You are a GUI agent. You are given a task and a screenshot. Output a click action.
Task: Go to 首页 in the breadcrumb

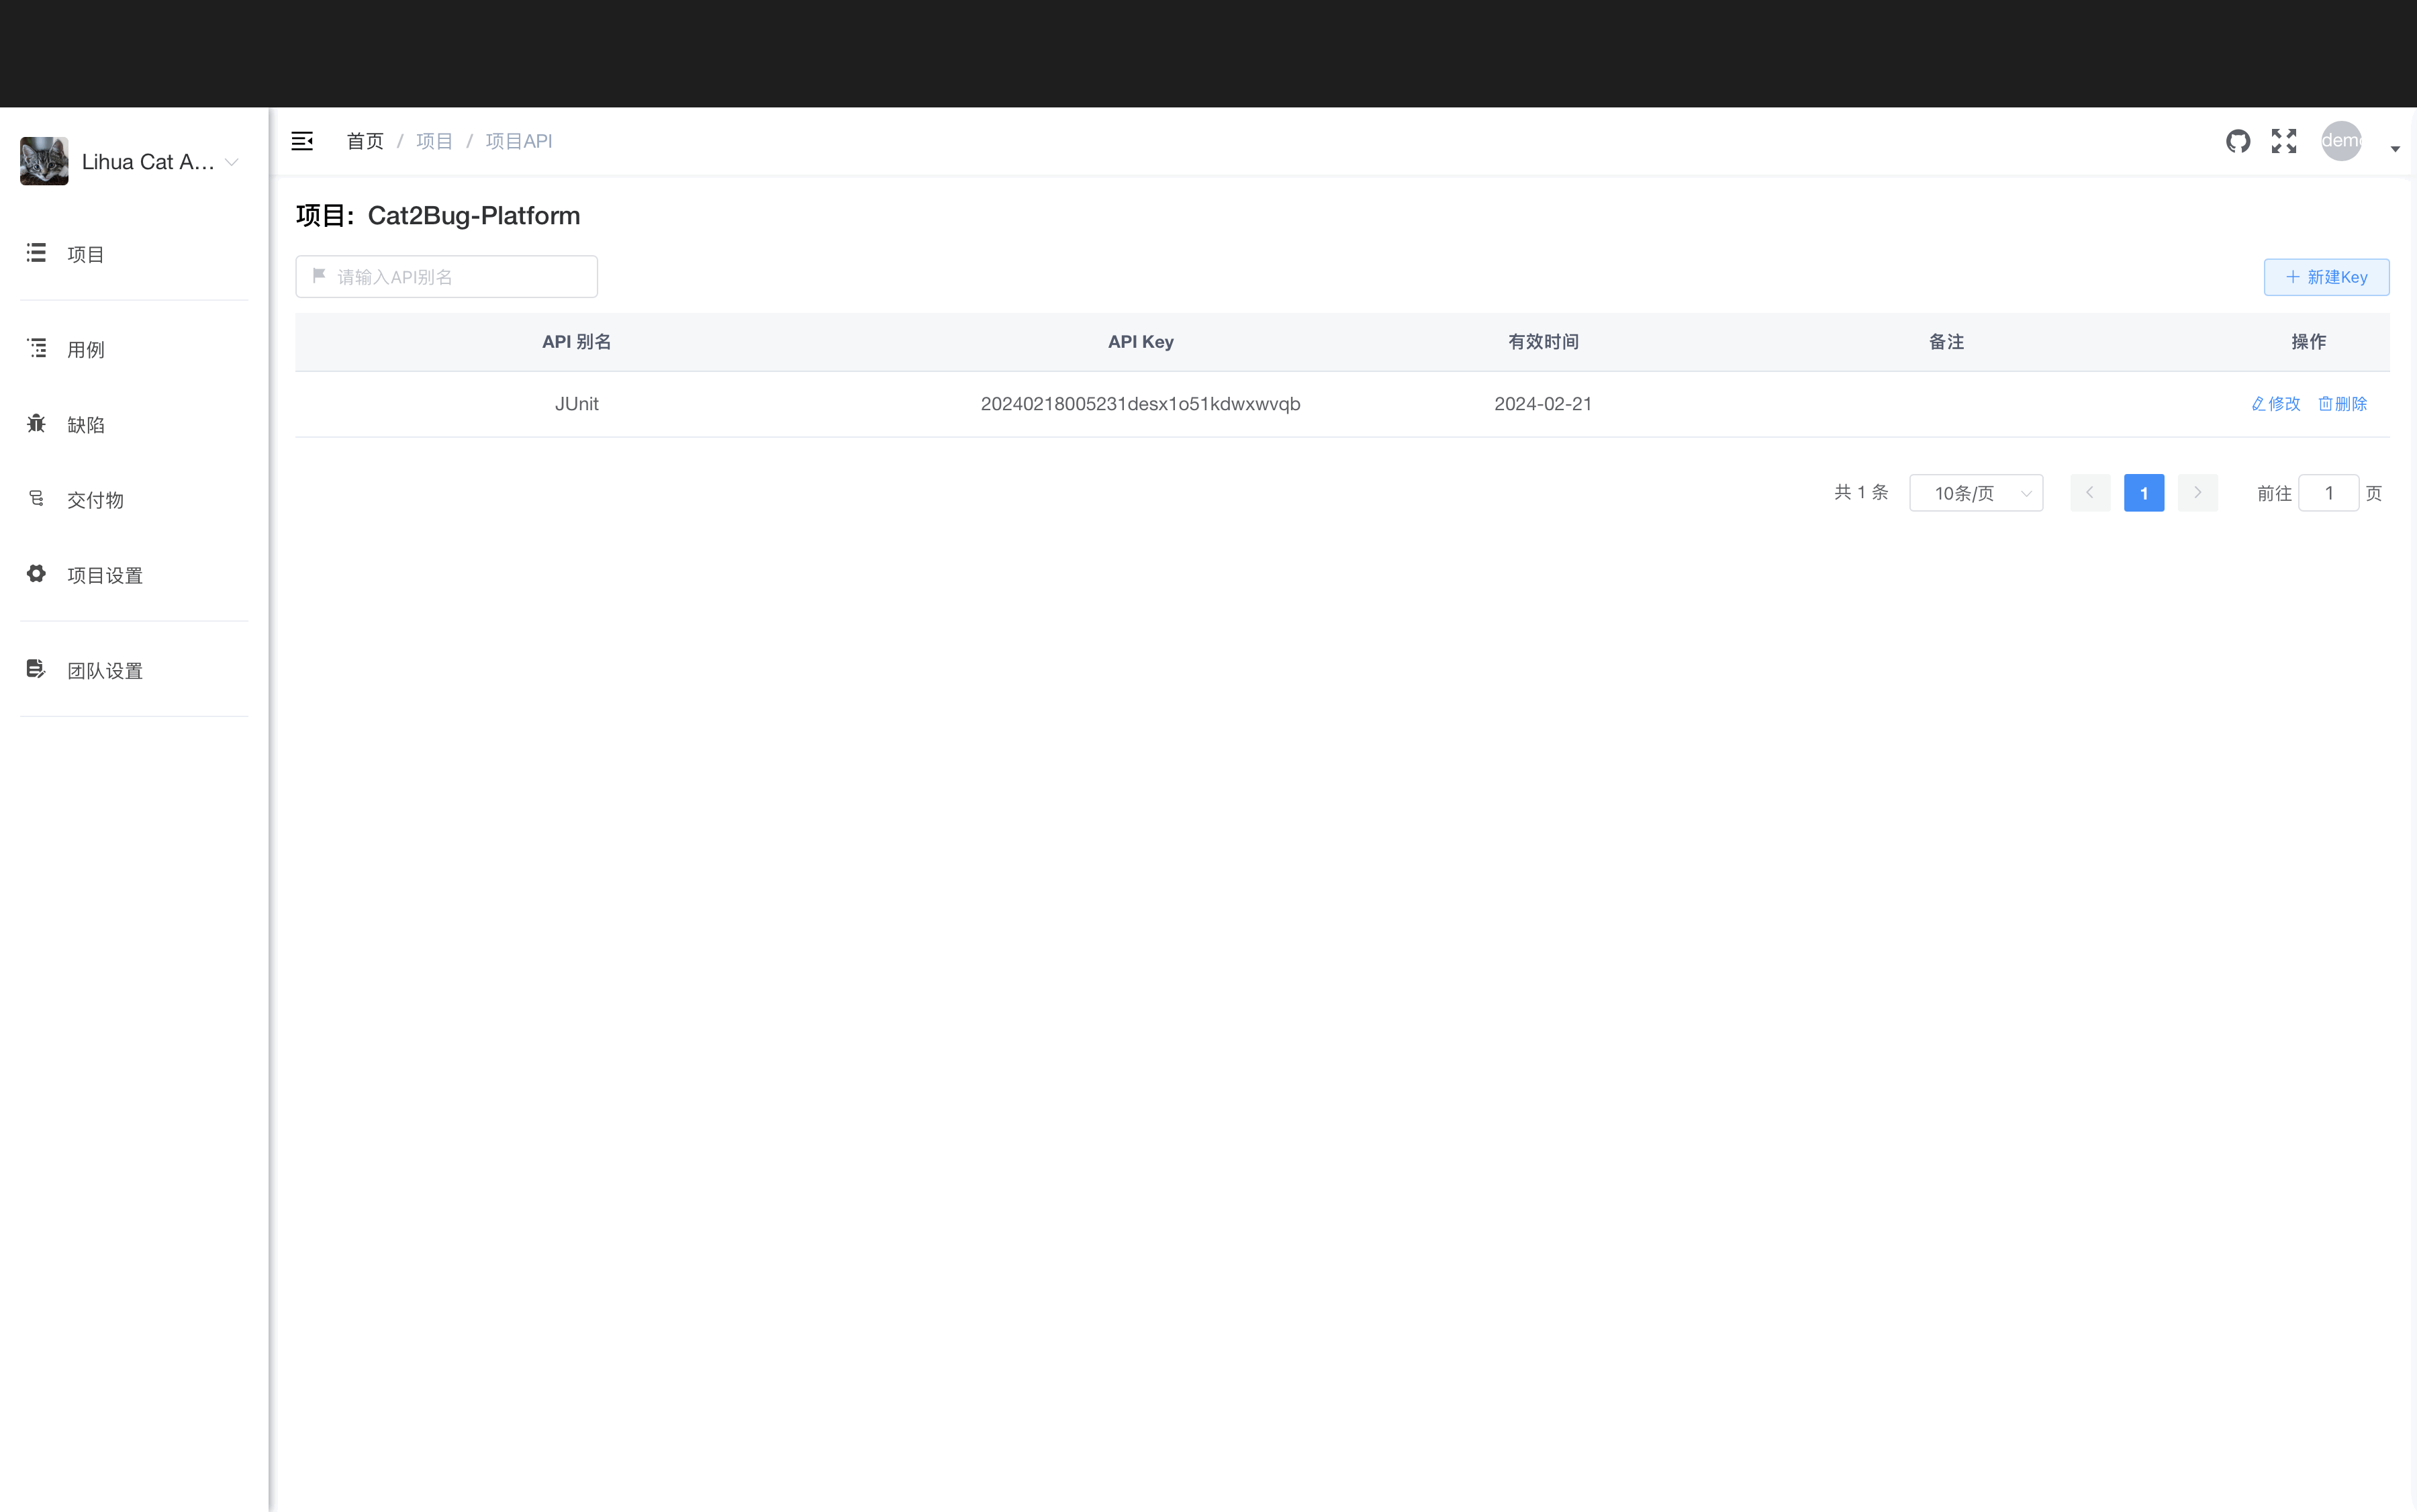coord(365,141)
